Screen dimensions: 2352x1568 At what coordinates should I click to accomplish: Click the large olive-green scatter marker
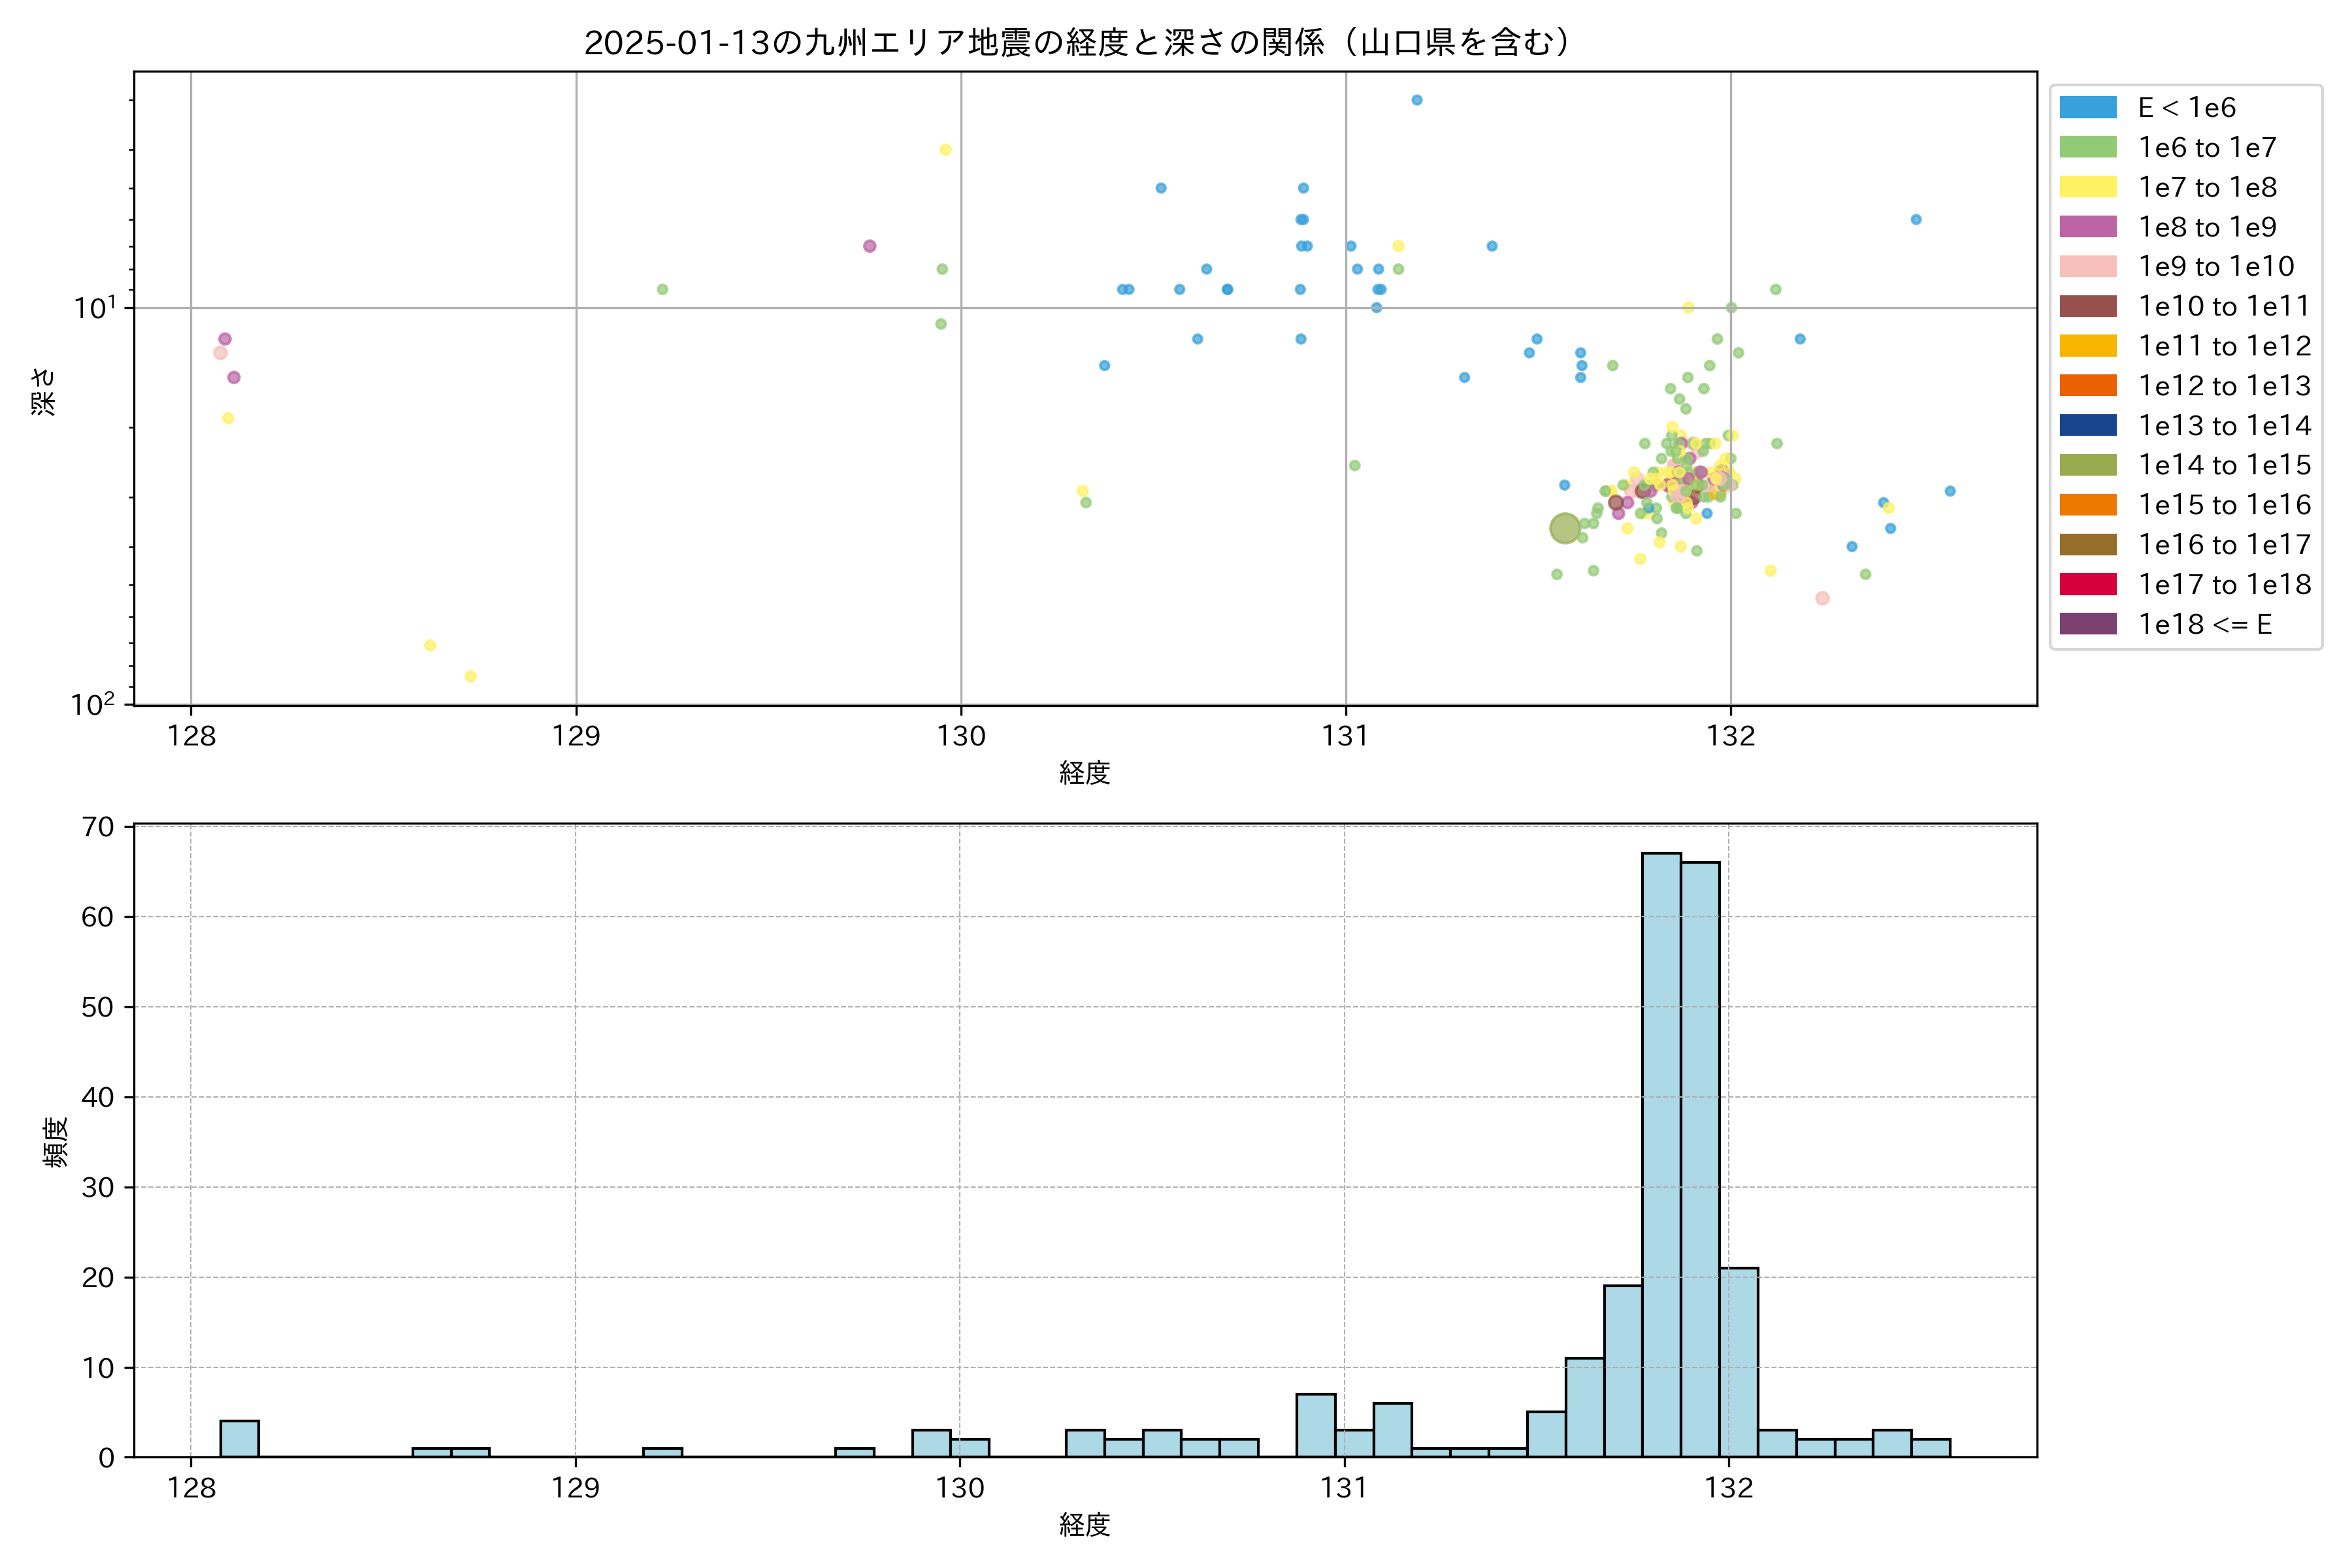tap(1565, 528)
